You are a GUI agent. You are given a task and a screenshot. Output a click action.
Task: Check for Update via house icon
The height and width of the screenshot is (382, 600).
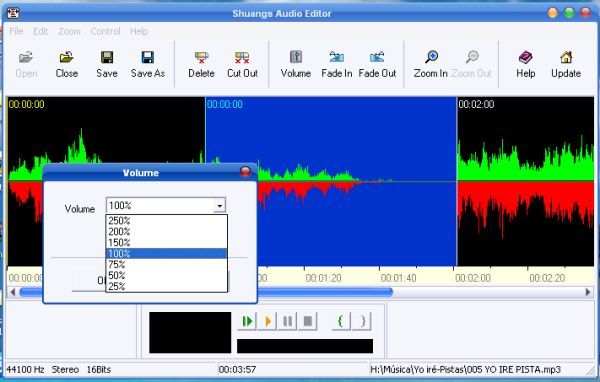pyautogui.click(x=566, y=64)
